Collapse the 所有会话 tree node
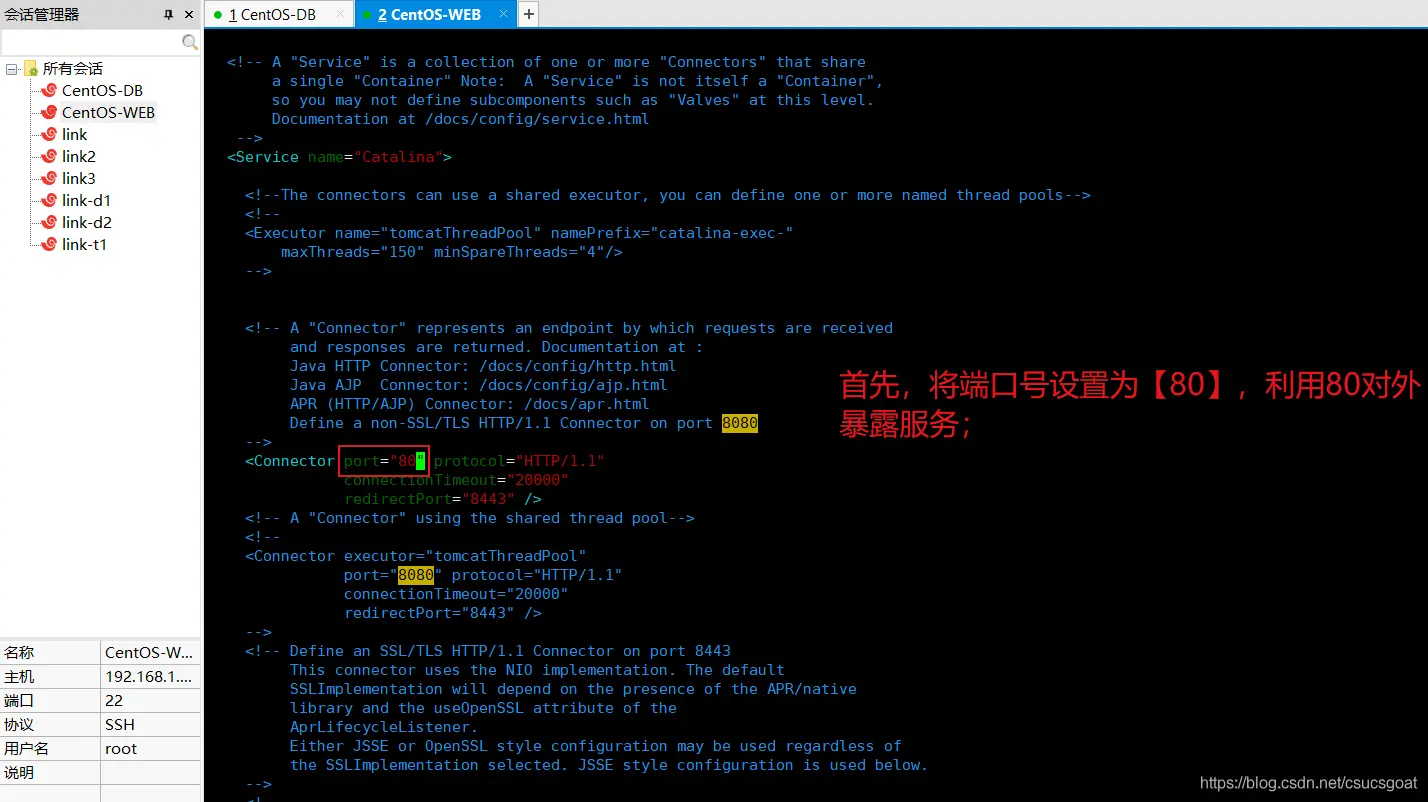The height and width of the screenshot is (802, 1428). tap(11, 69)
